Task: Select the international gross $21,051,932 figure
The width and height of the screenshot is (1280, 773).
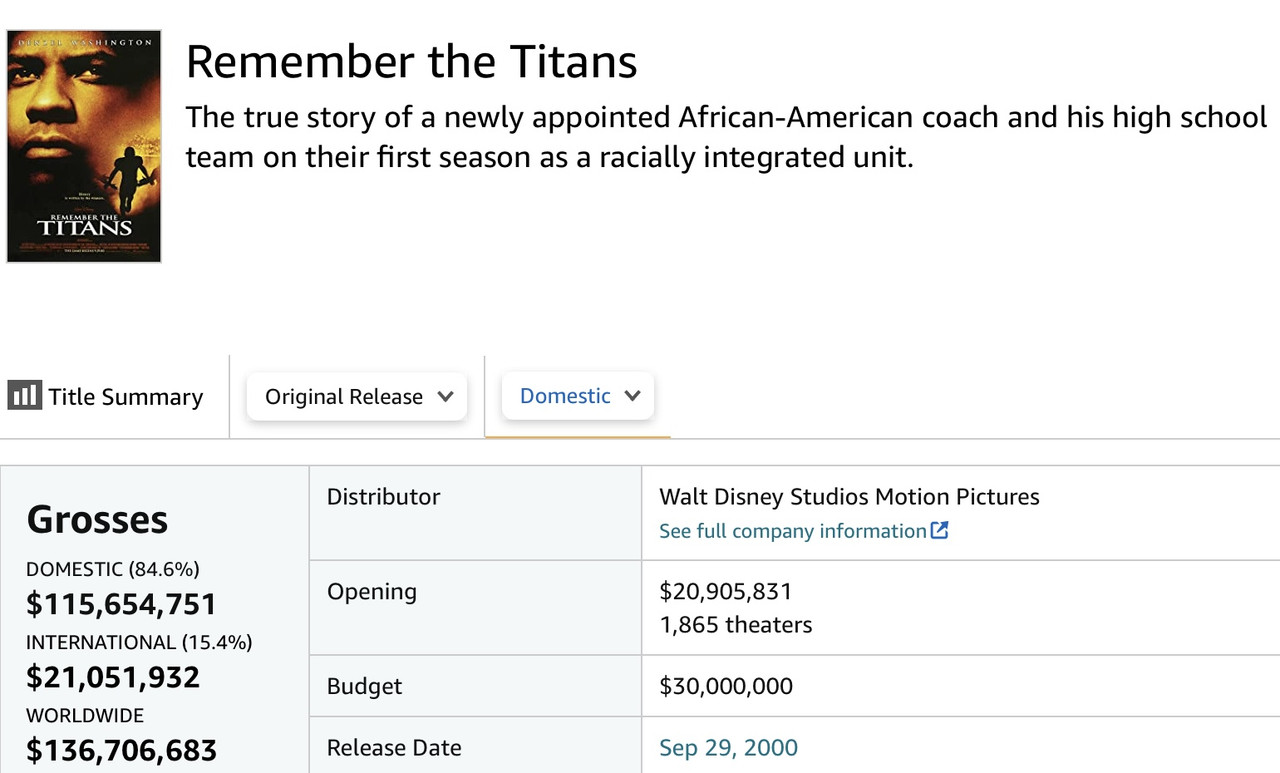Action: pos(113,677)
